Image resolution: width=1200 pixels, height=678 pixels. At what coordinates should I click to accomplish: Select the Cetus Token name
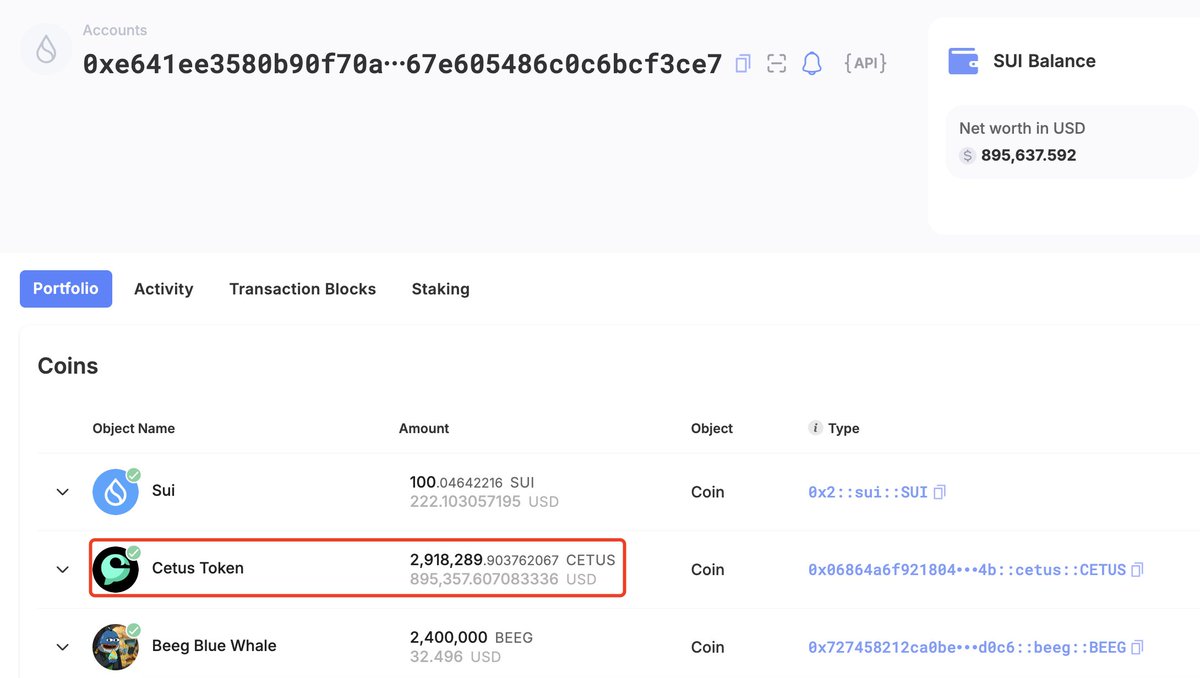(198, 568)
